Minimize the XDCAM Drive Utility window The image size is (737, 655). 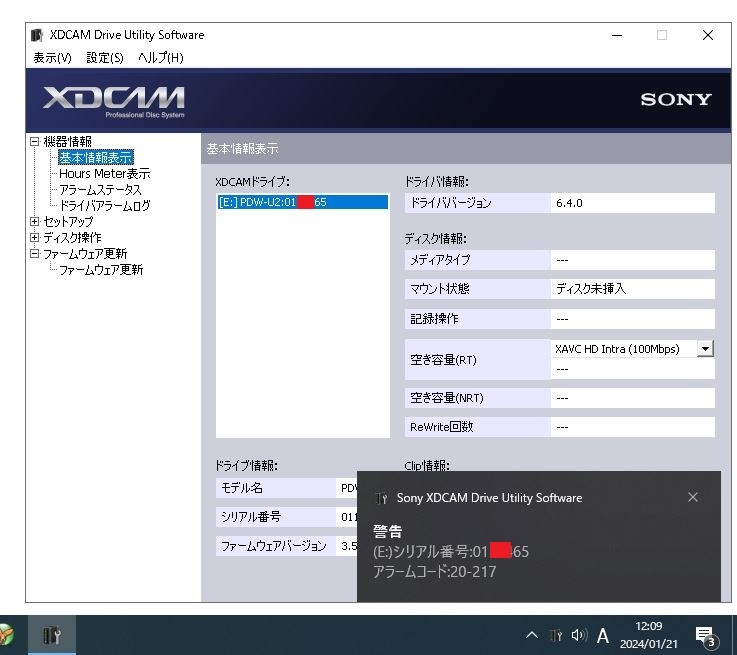pos(617,35)
